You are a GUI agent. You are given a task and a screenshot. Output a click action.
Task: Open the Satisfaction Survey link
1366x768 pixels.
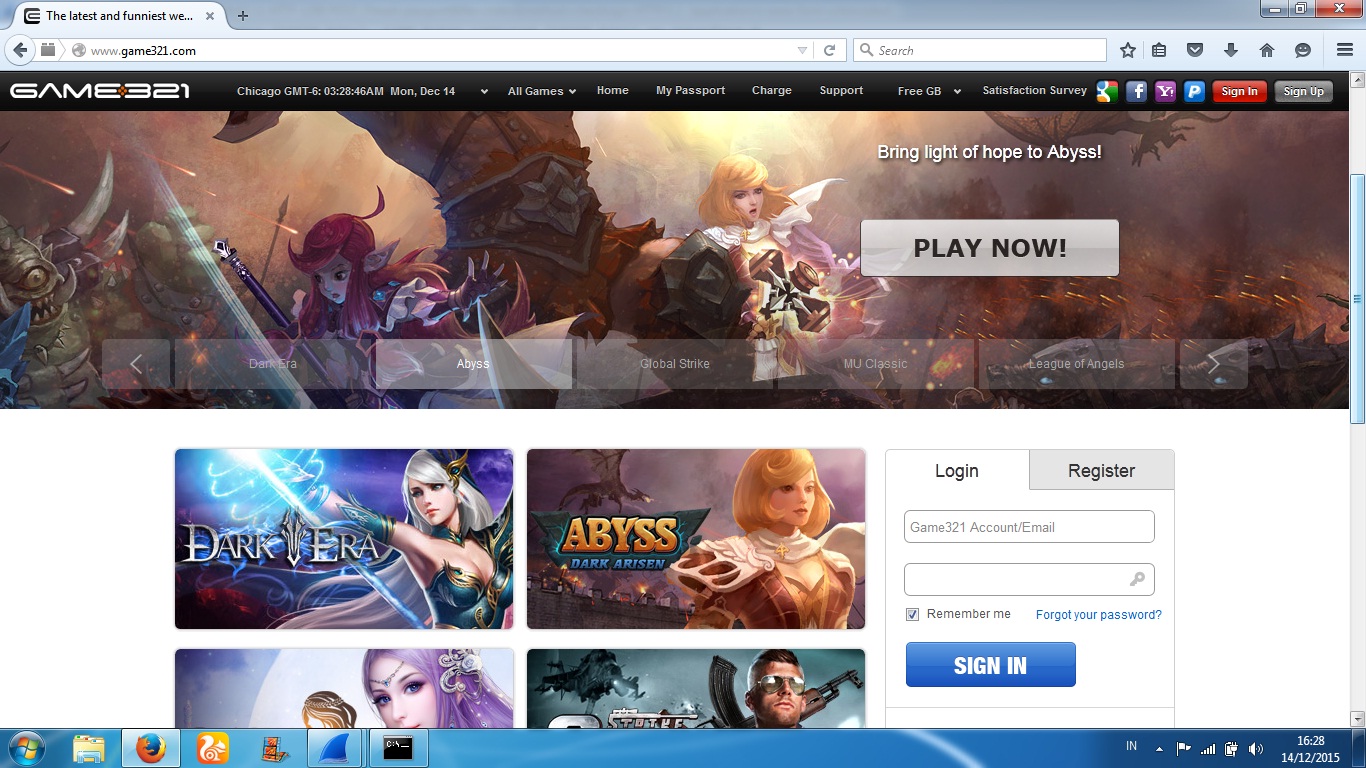pyautogui.click(x=1034, y=90)
